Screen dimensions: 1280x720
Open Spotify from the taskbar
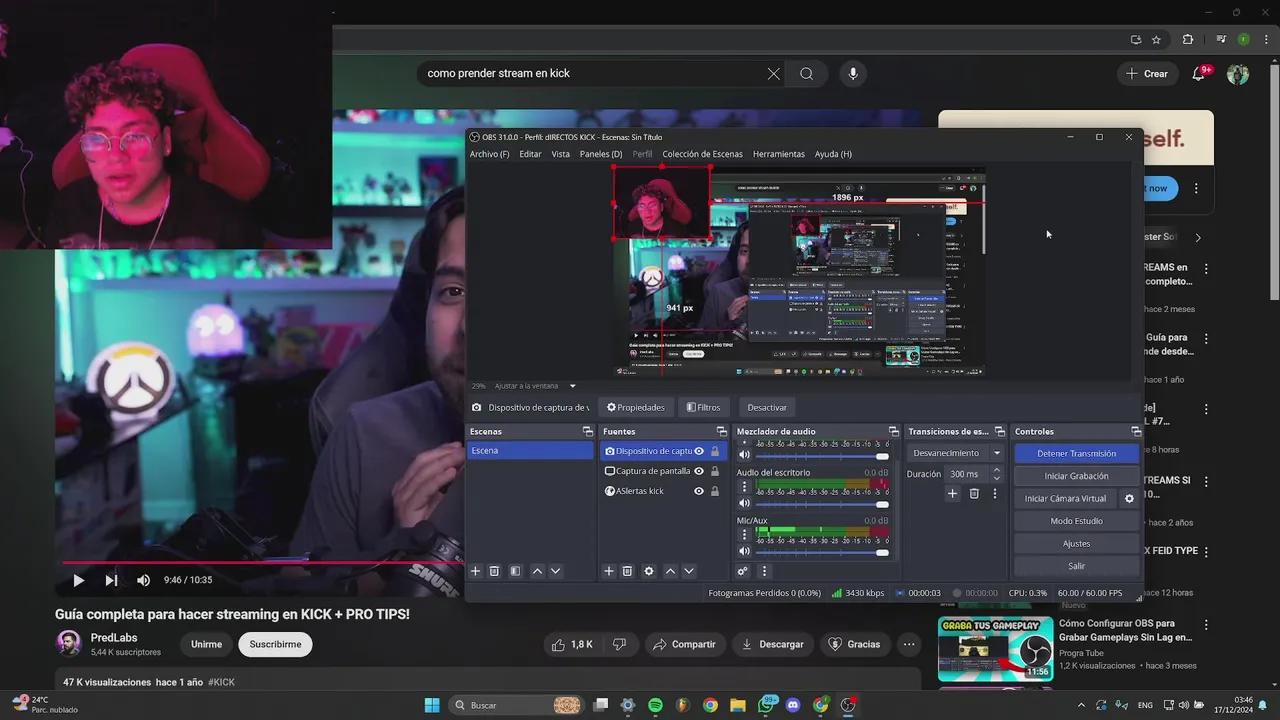pyautogui.click(x=655, y=705)
